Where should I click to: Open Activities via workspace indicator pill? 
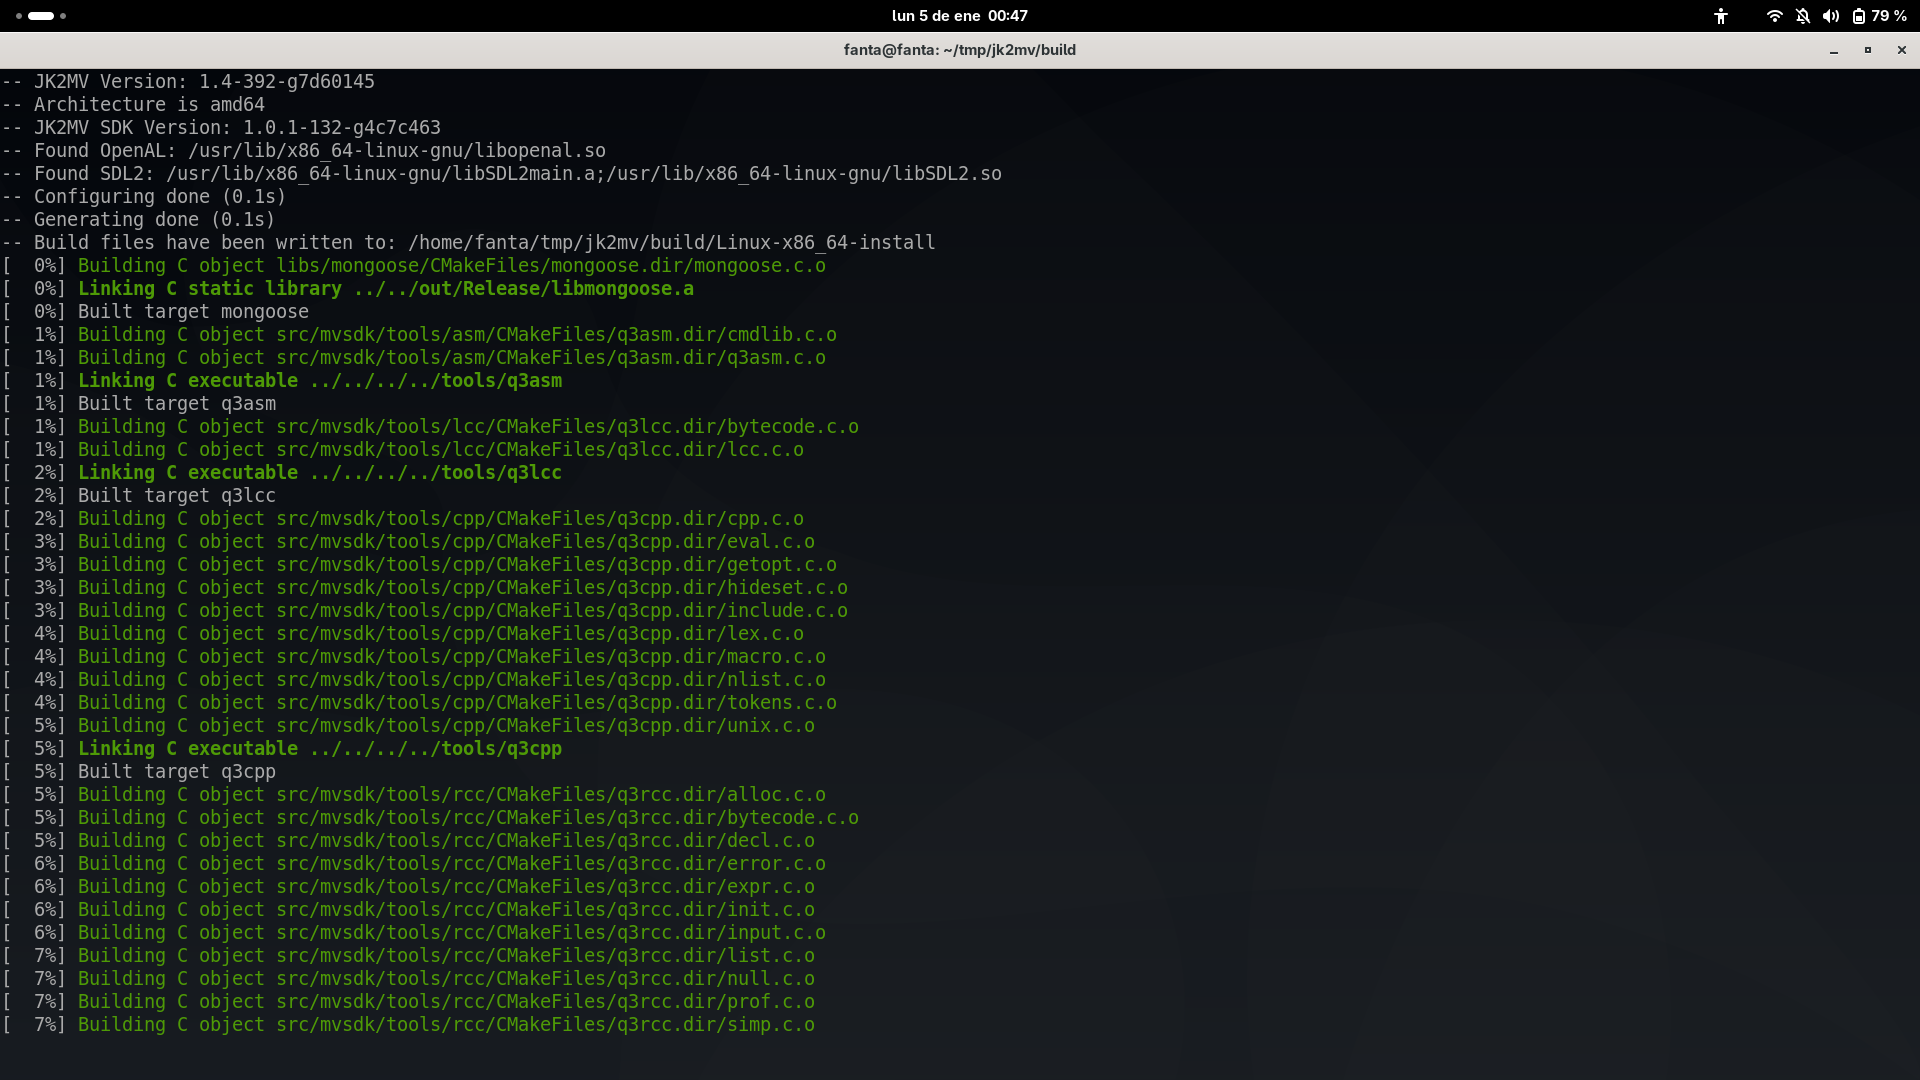click(41, 16)
